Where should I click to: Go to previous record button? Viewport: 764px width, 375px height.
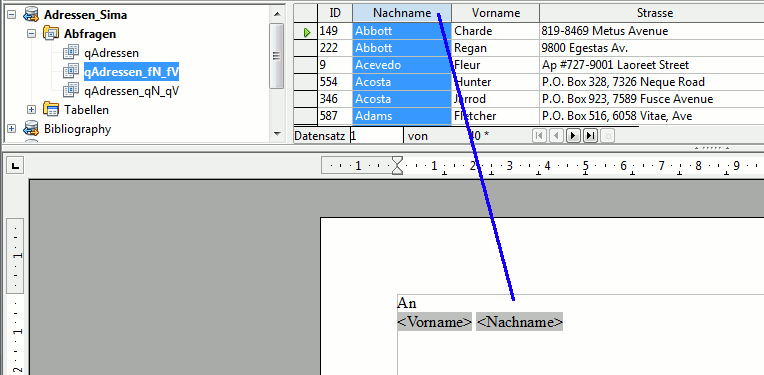click(x=556, y=135)
